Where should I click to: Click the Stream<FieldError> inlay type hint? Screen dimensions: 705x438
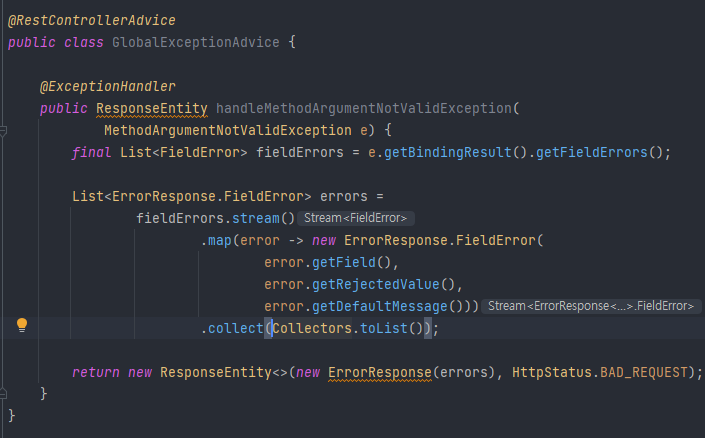coord(355,219)
